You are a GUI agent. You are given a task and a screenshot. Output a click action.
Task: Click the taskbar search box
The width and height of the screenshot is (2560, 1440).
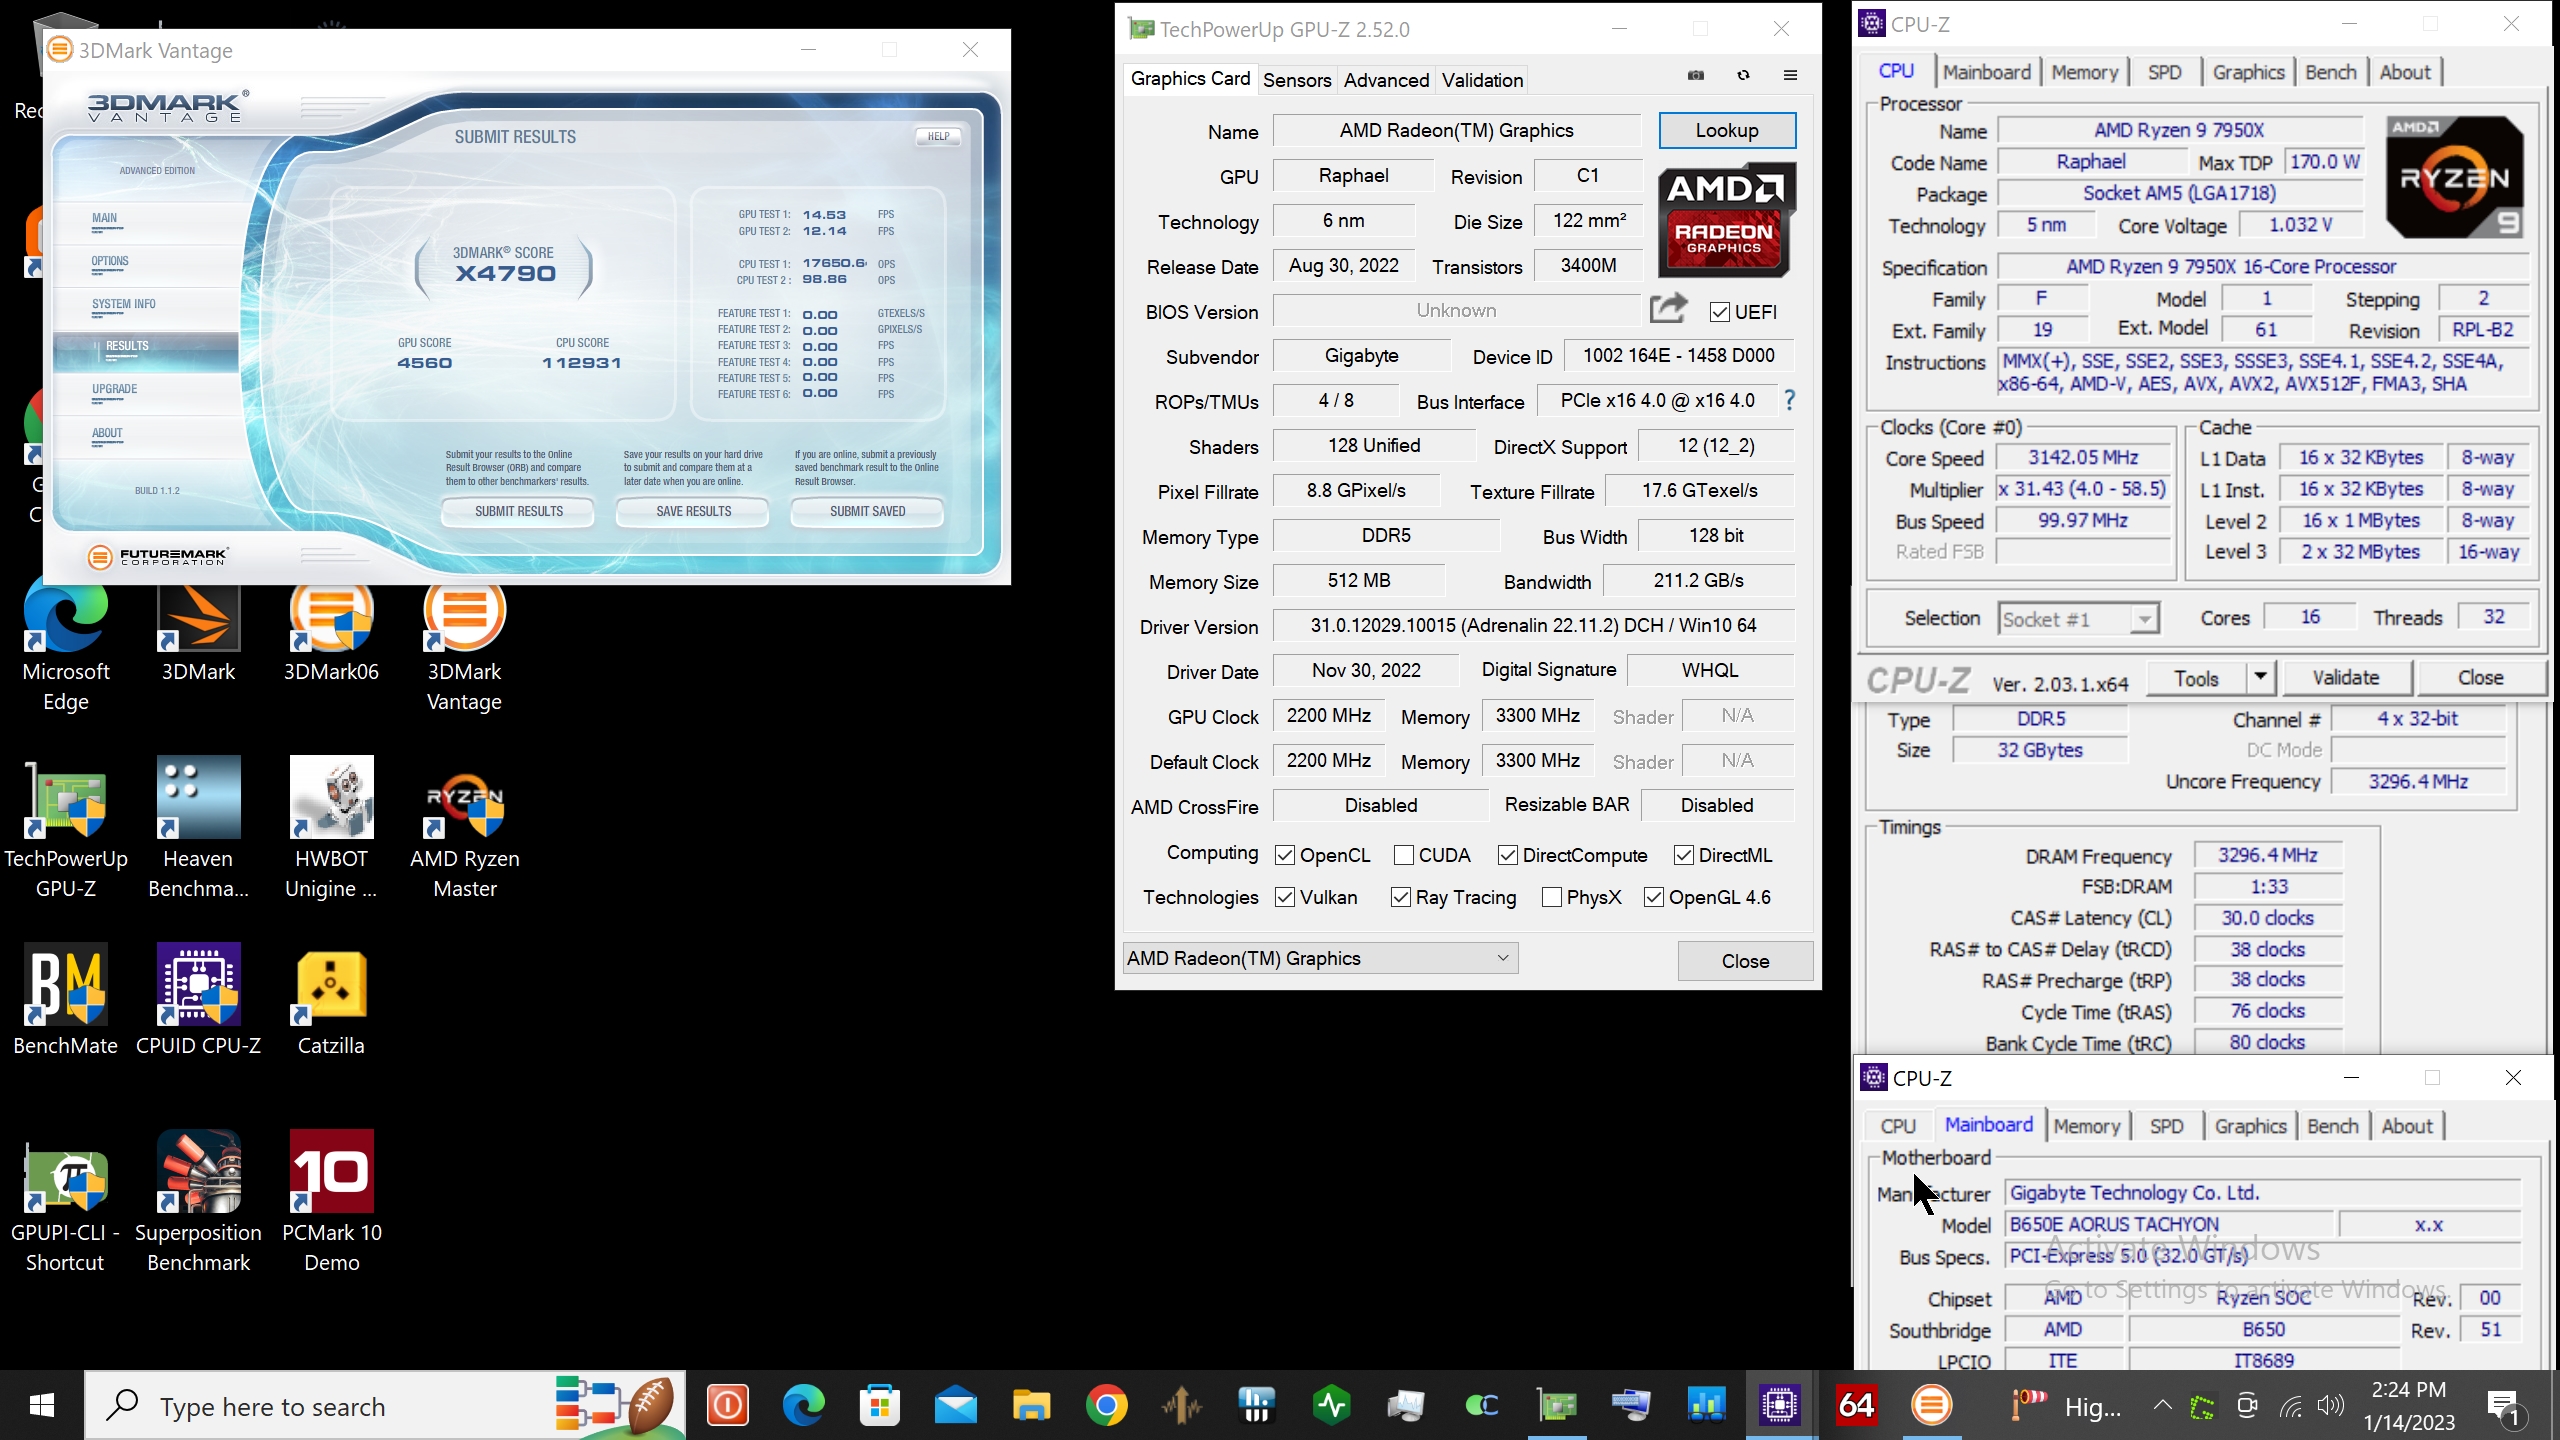[x=385, y=1406]
